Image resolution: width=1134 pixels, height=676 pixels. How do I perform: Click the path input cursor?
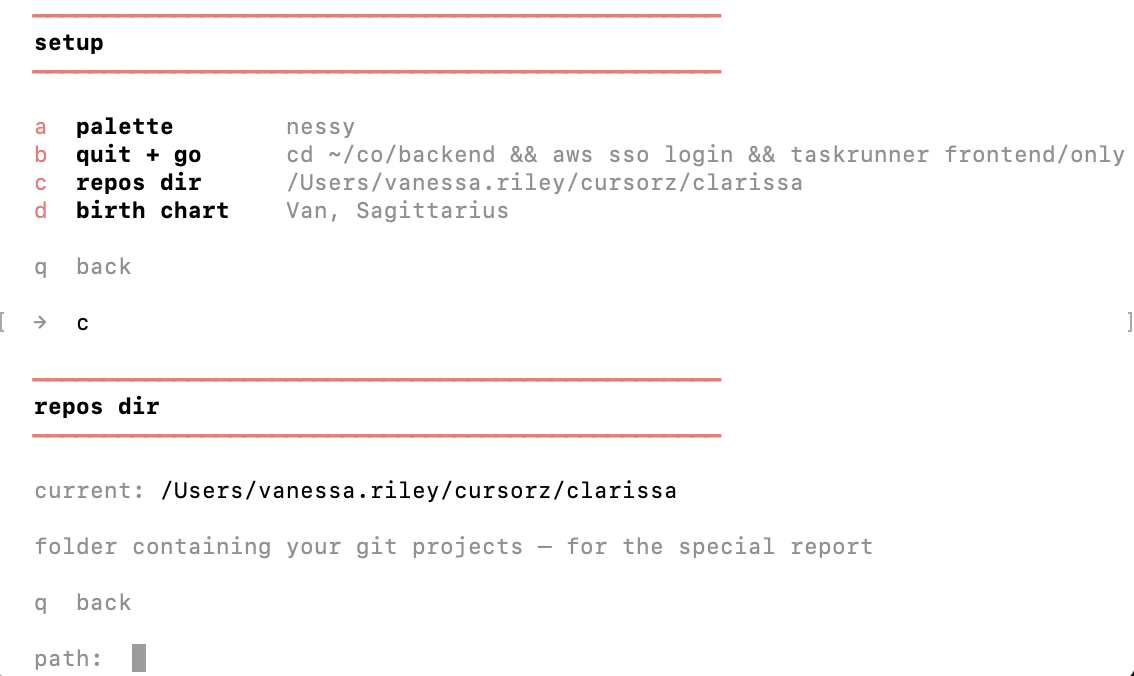point(139,658)
